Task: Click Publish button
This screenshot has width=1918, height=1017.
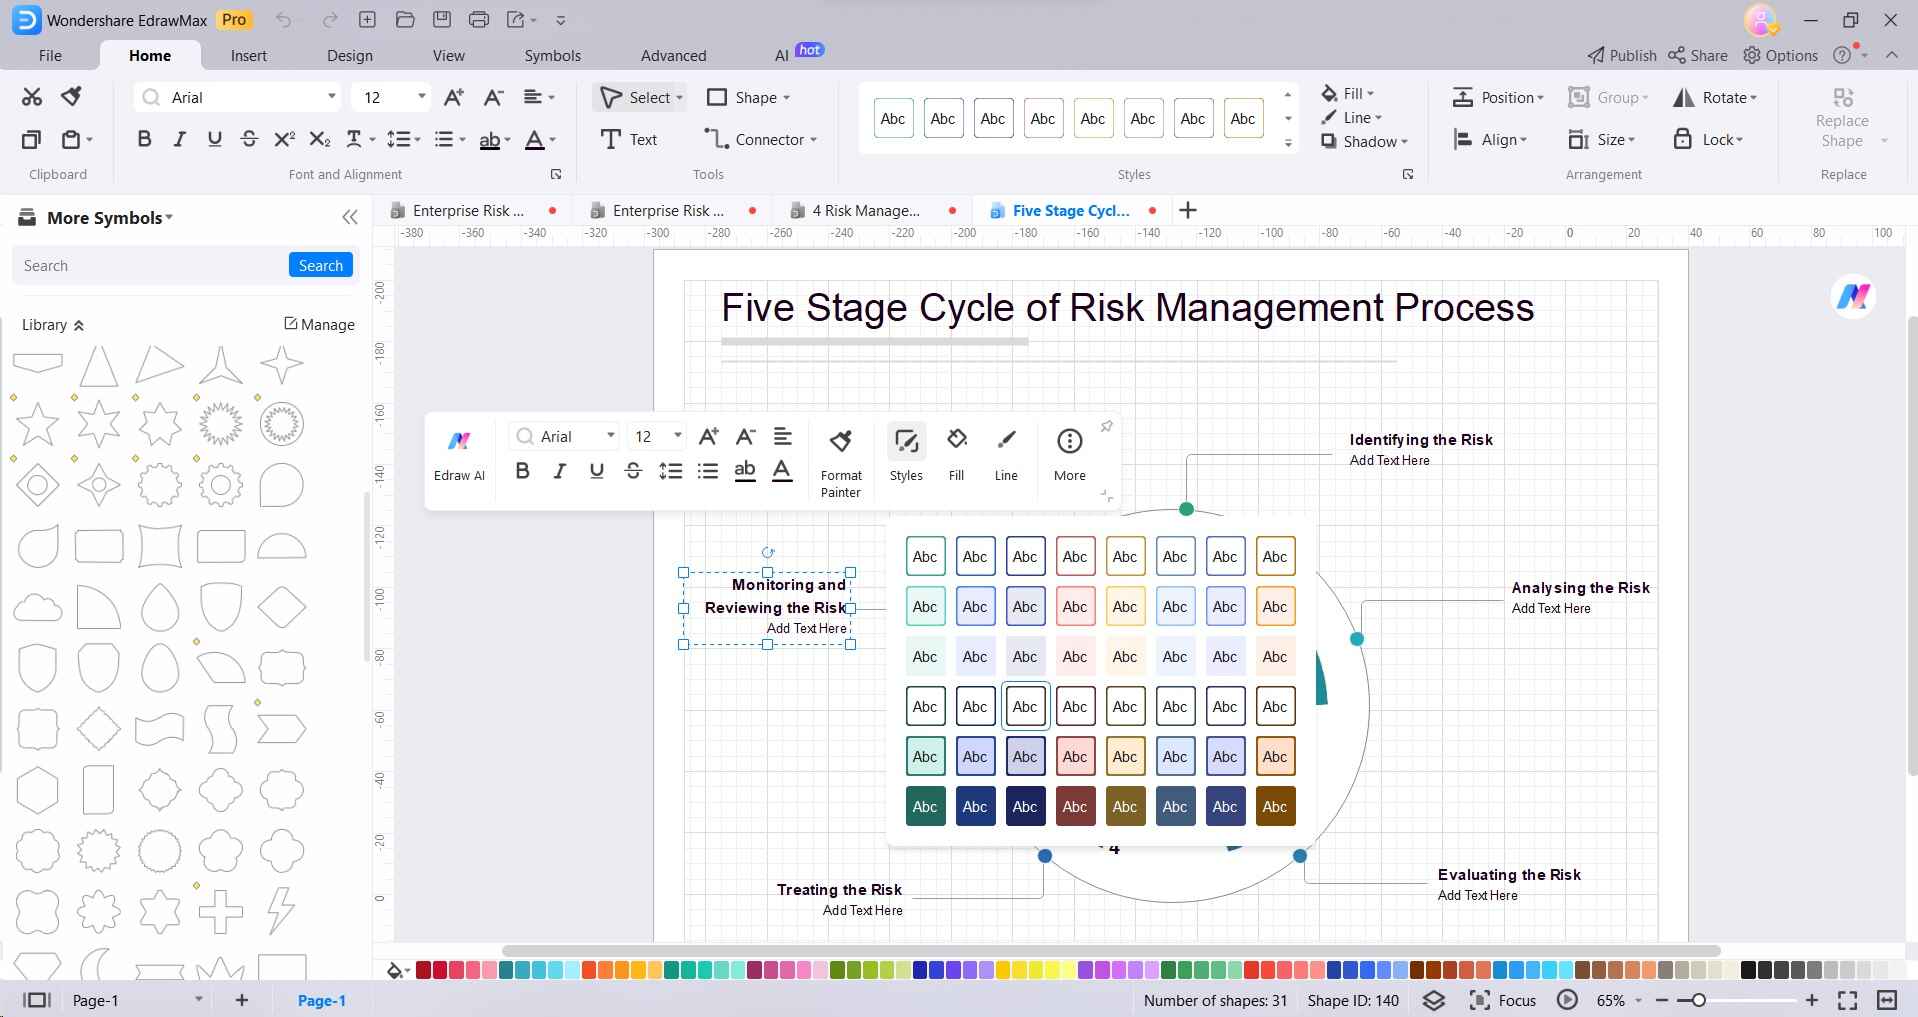Action: point(1622,56)
